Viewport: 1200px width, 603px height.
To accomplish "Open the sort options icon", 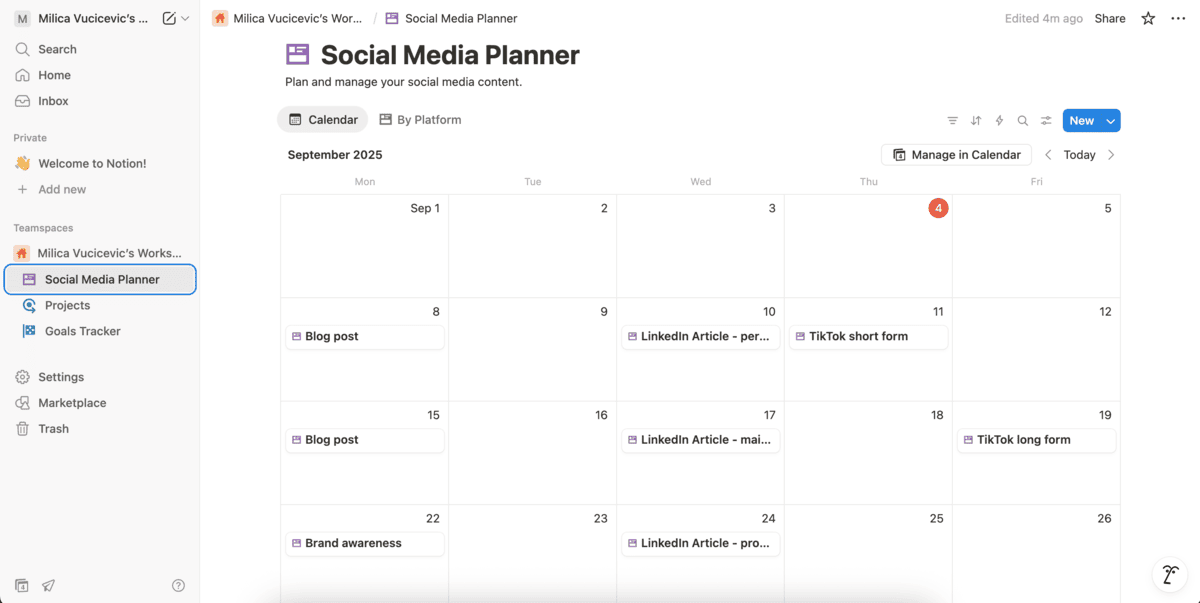I will click(976, 121).
